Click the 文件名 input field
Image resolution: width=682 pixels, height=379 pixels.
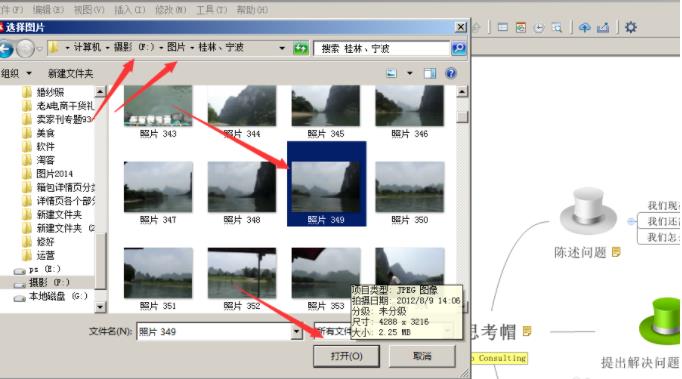tap(214, 332)
